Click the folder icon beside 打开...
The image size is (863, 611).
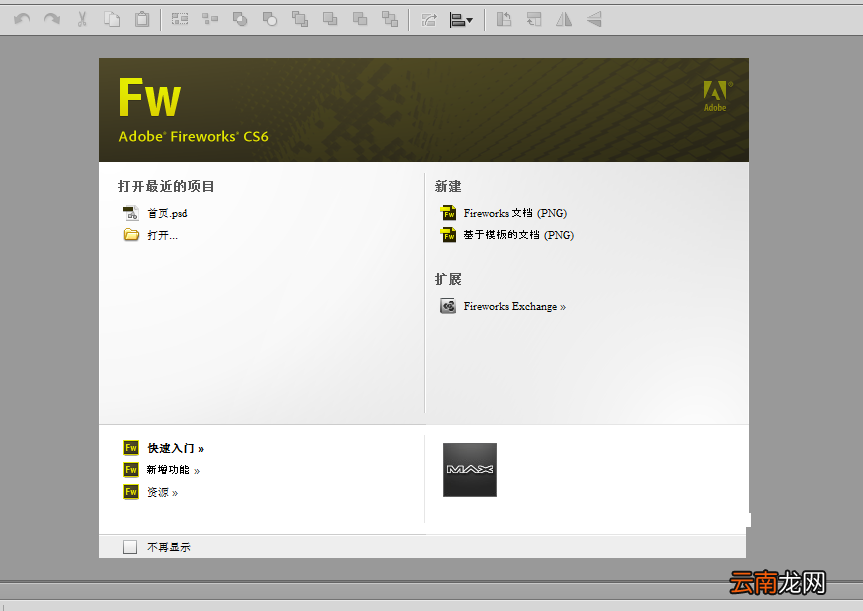131,235
